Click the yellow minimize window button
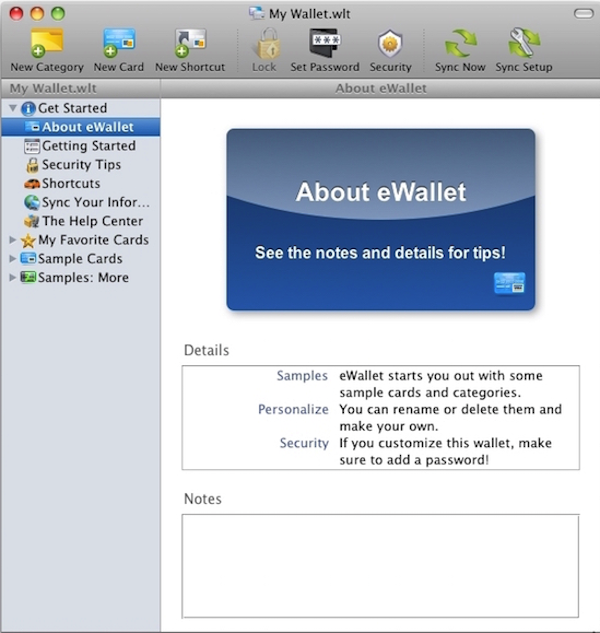This screenshot has height=633, width=600. [37, 14]
